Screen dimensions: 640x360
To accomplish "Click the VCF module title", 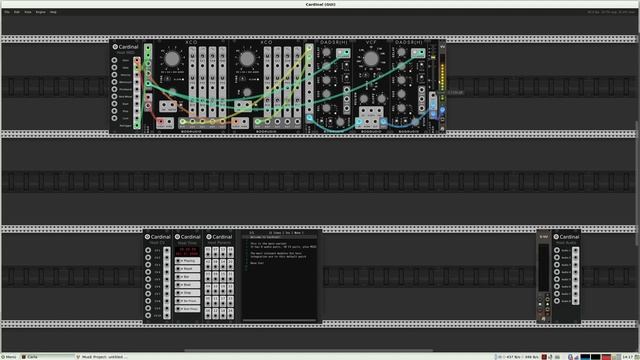I will point(371,42).
